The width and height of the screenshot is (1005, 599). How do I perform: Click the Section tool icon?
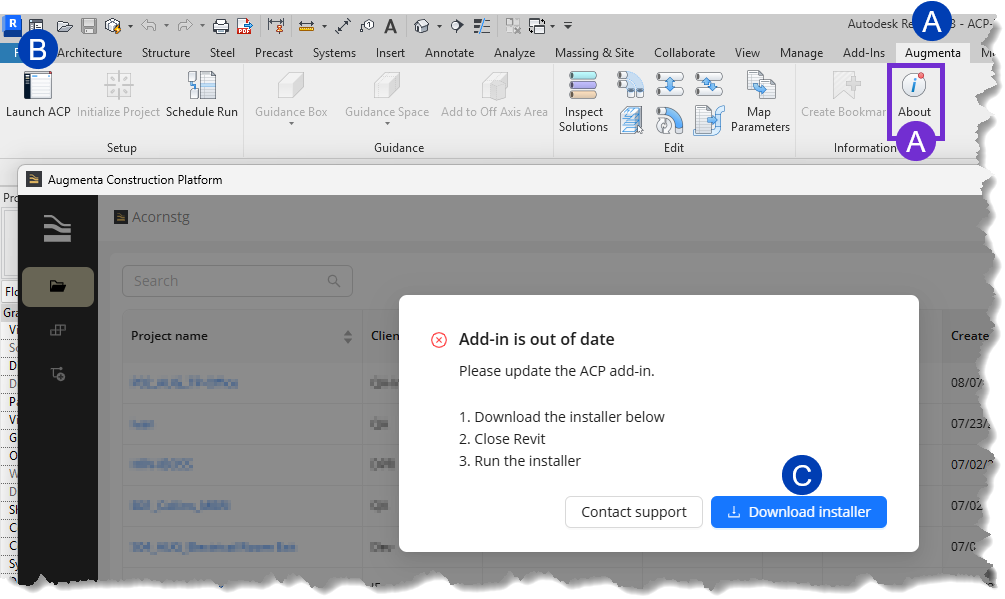pos(457,26)
